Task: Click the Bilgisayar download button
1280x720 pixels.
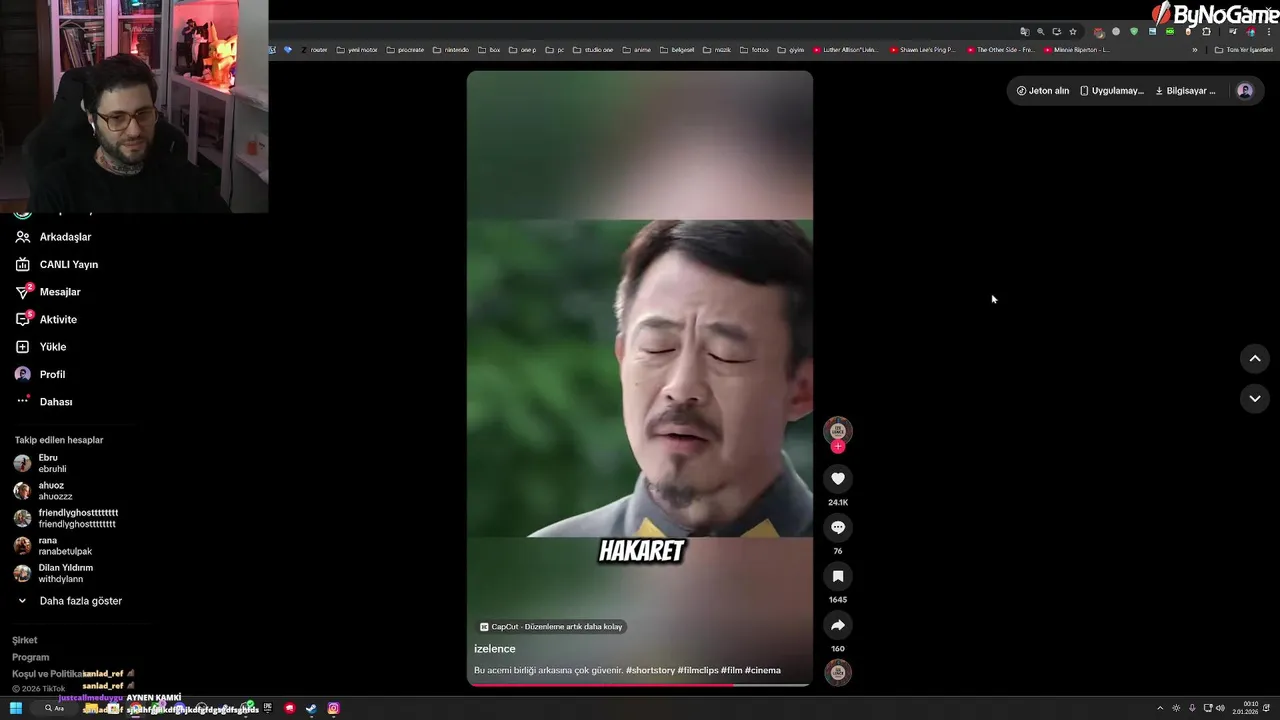Action: (1185, 91)
